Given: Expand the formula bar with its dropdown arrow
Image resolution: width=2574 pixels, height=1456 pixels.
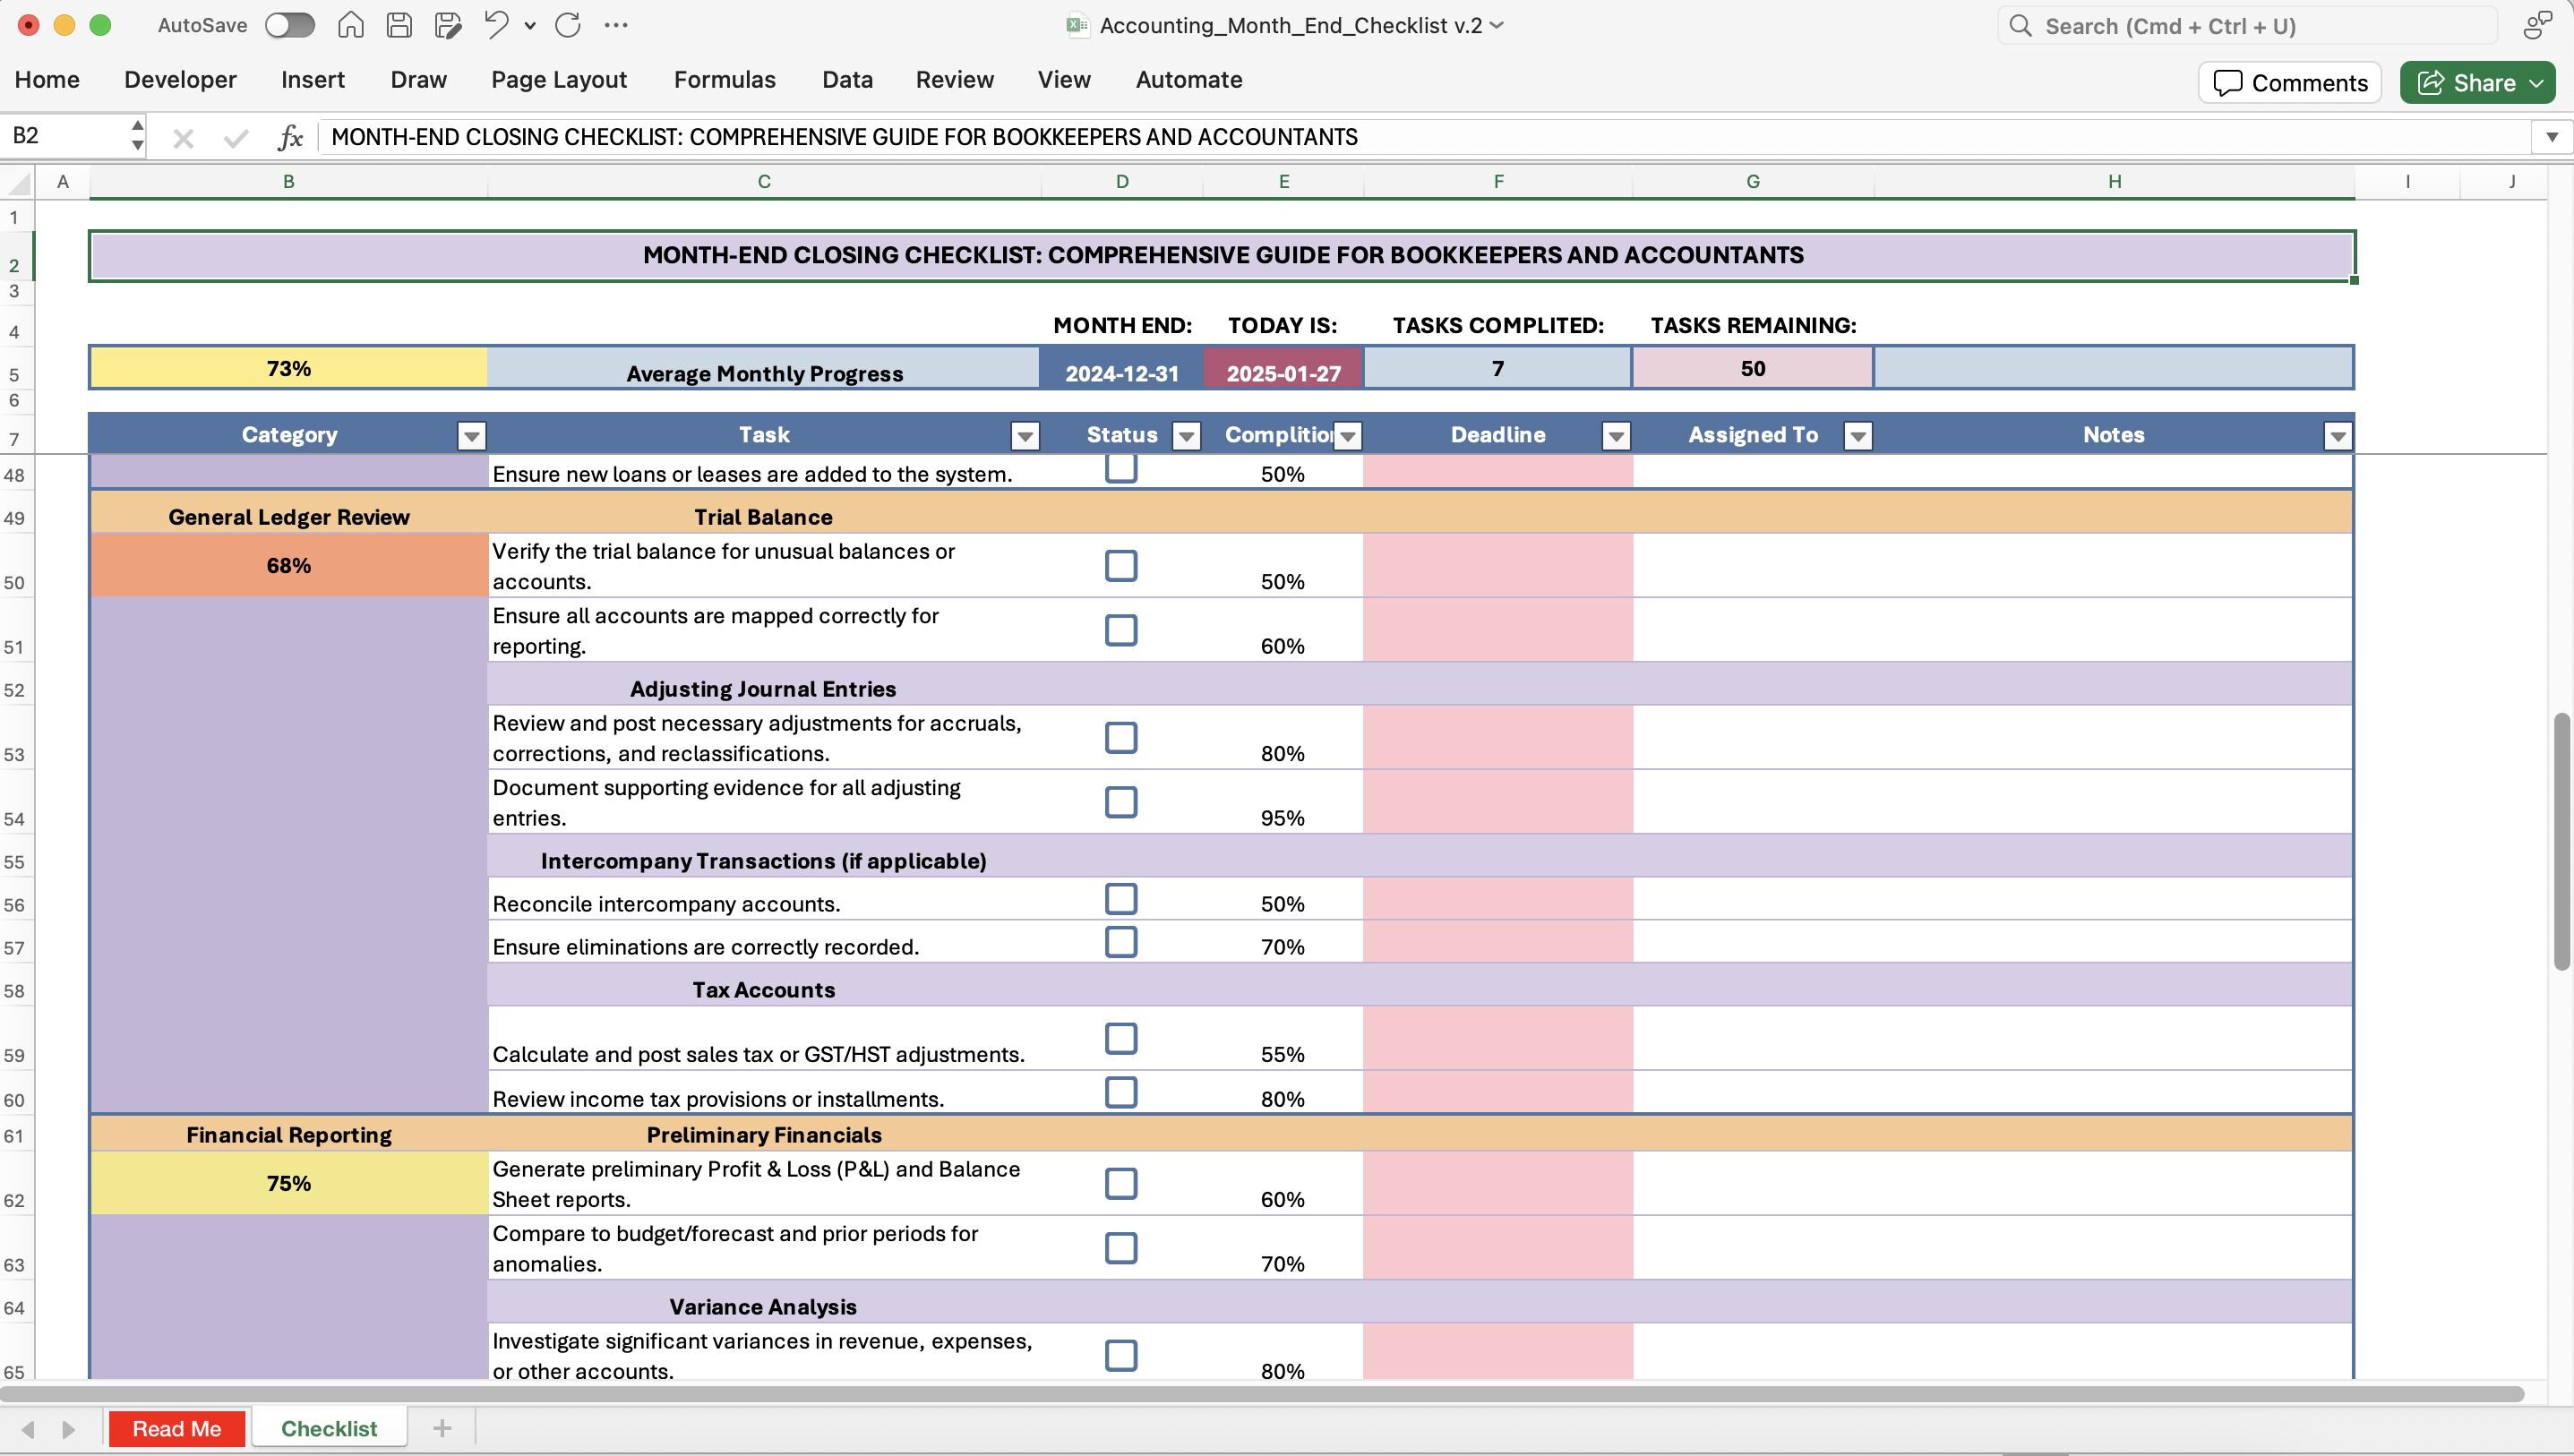Looking at the screenshot, I should tap(2553, 137).
